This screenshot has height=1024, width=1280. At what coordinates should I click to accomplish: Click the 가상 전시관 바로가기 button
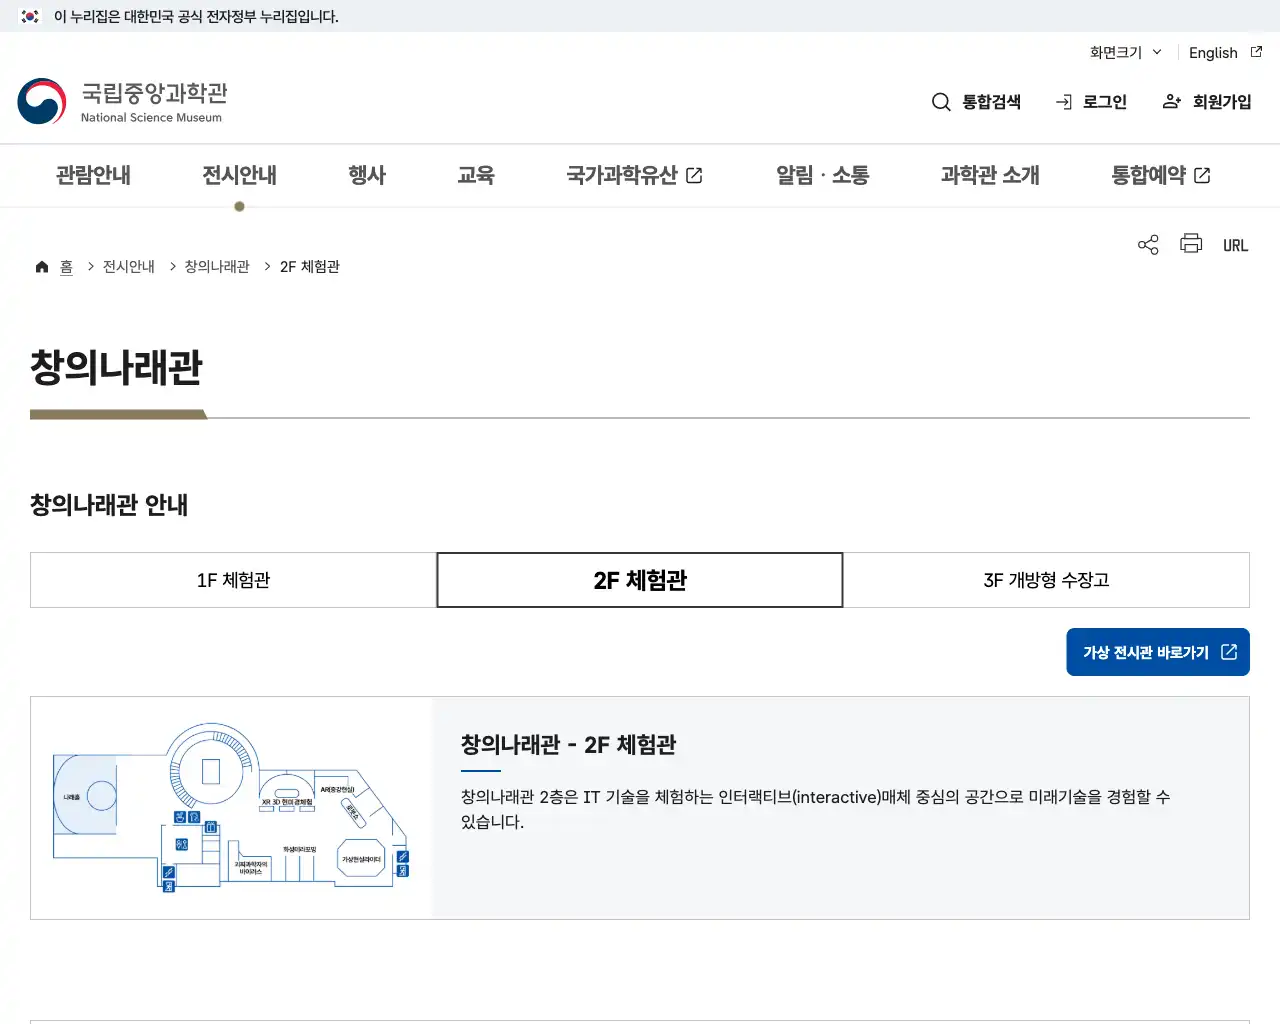pyautogui.click(x=1157, y=651)
